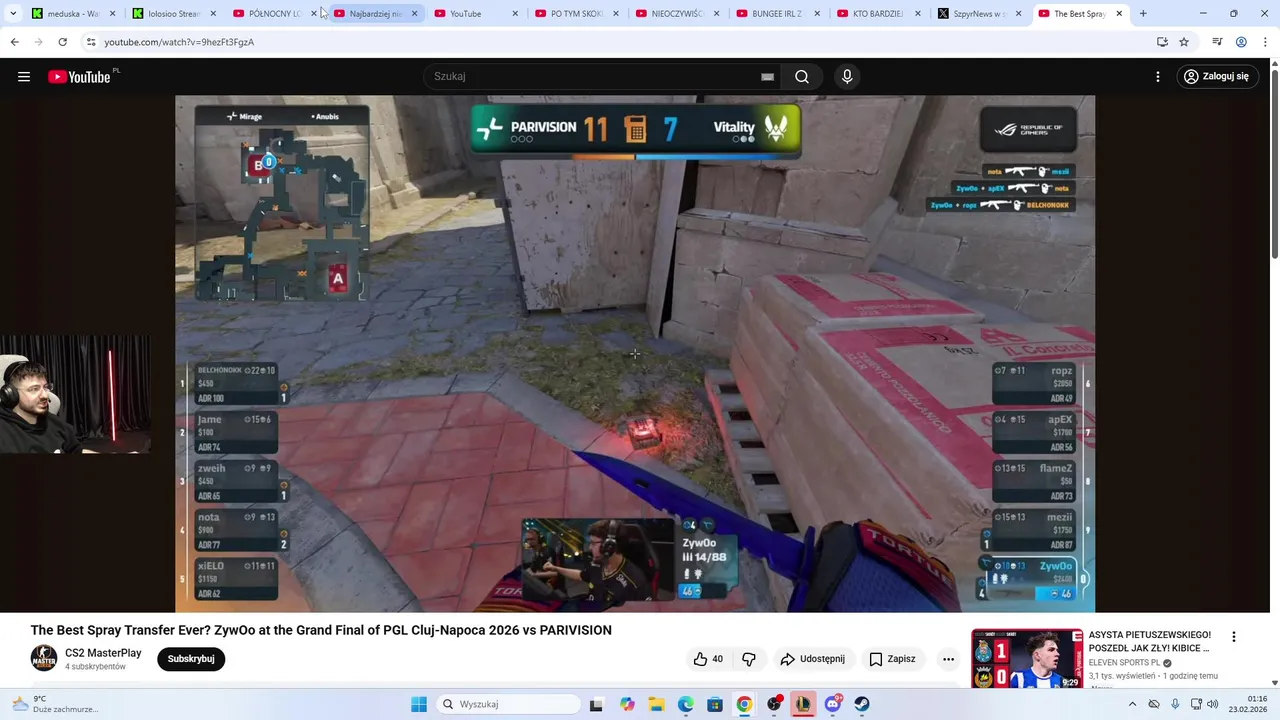Viewport: 1280px width, 720px height.
Task: Open more actions menu below the video
Action: pos(948,659)
